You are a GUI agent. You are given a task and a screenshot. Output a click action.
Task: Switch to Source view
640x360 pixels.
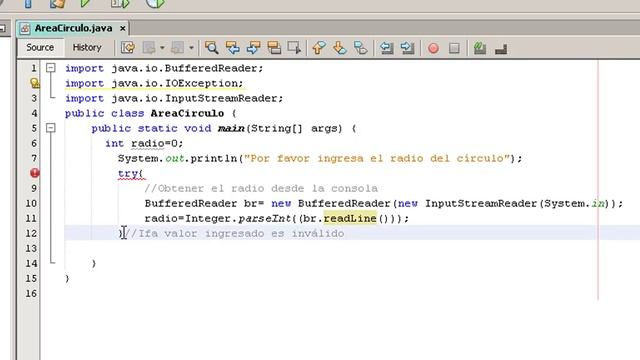pos(40,47)
